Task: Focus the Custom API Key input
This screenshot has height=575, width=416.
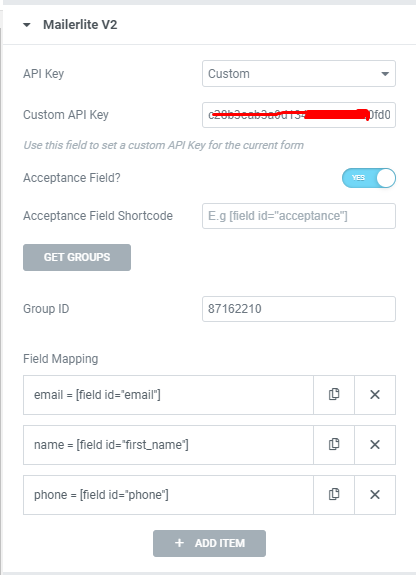Action: tap(299, 115)
